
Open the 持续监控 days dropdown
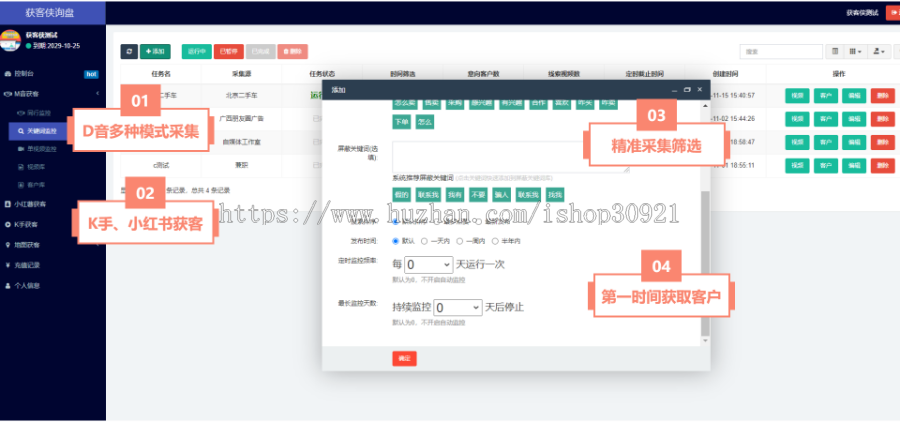[458, 307]
